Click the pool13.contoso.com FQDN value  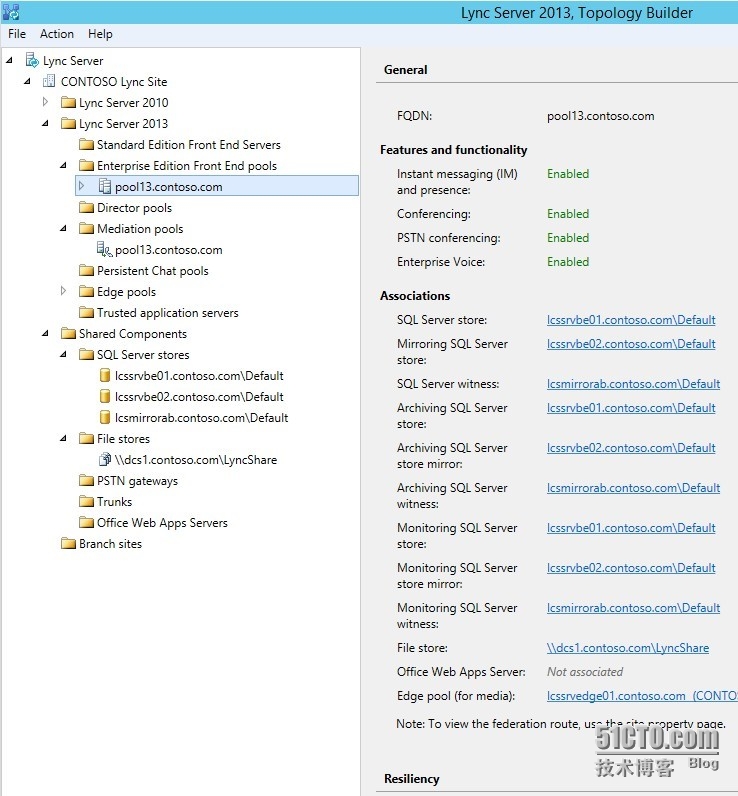click(x=600, y=116)
